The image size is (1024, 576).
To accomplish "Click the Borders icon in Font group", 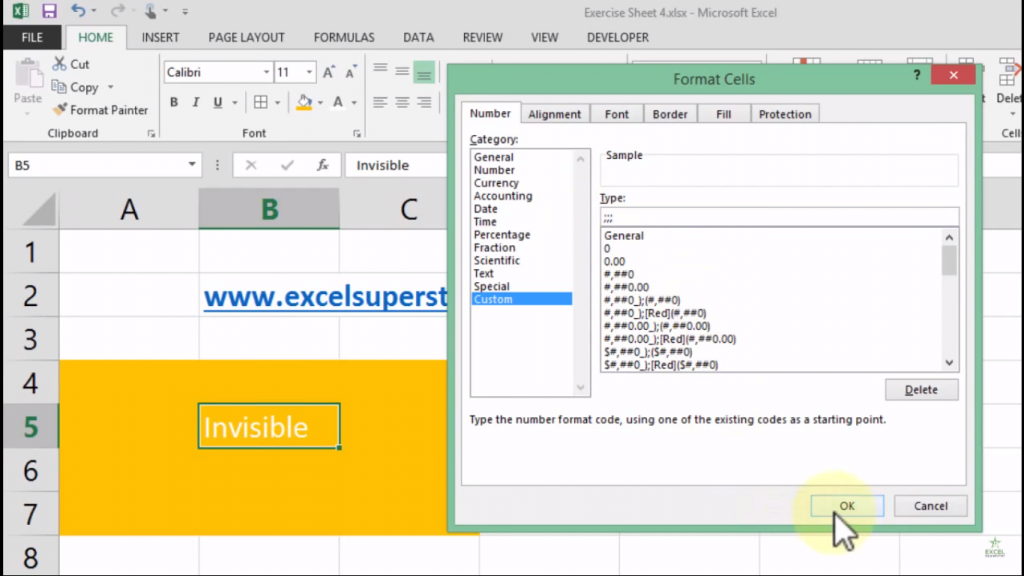I will [x=260, y=102].
